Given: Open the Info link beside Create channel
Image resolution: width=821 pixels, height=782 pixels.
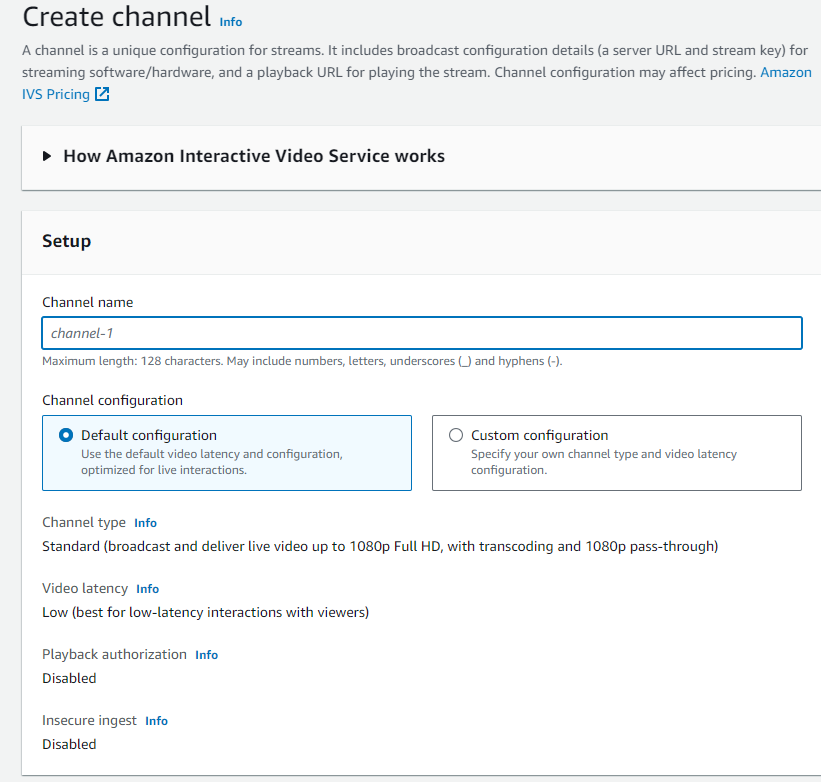Looking at the screenshot, I should coord(230,22).
